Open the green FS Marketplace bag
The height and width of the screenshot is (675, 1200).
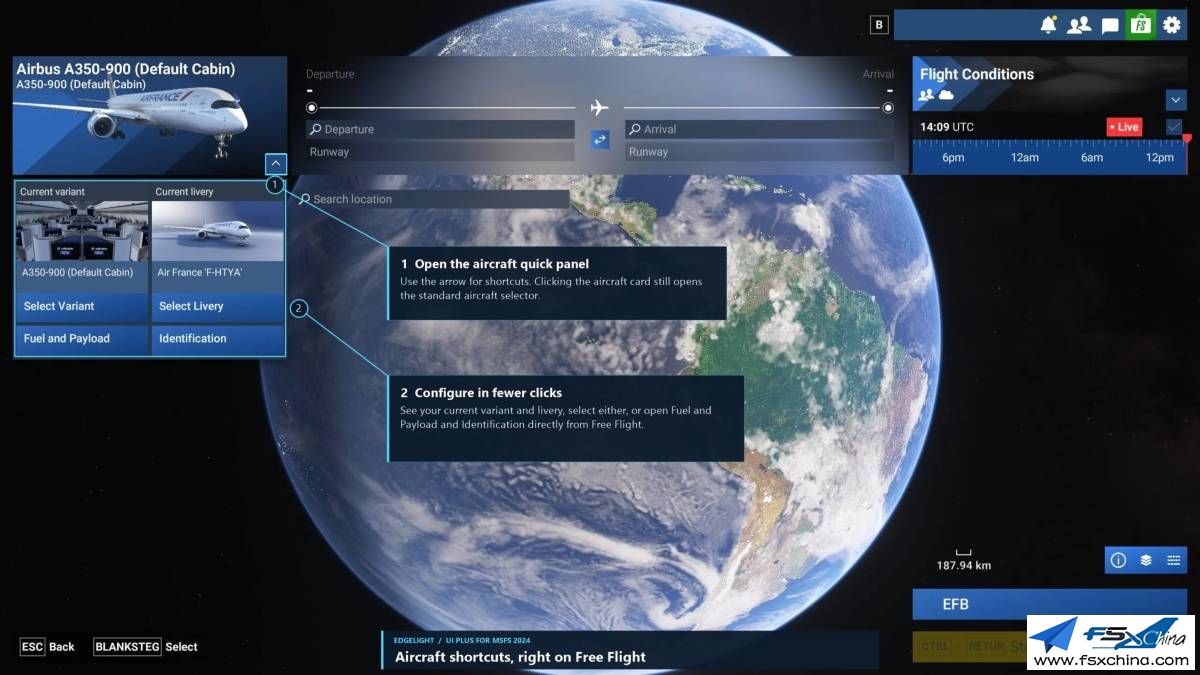pos(1140,25)
